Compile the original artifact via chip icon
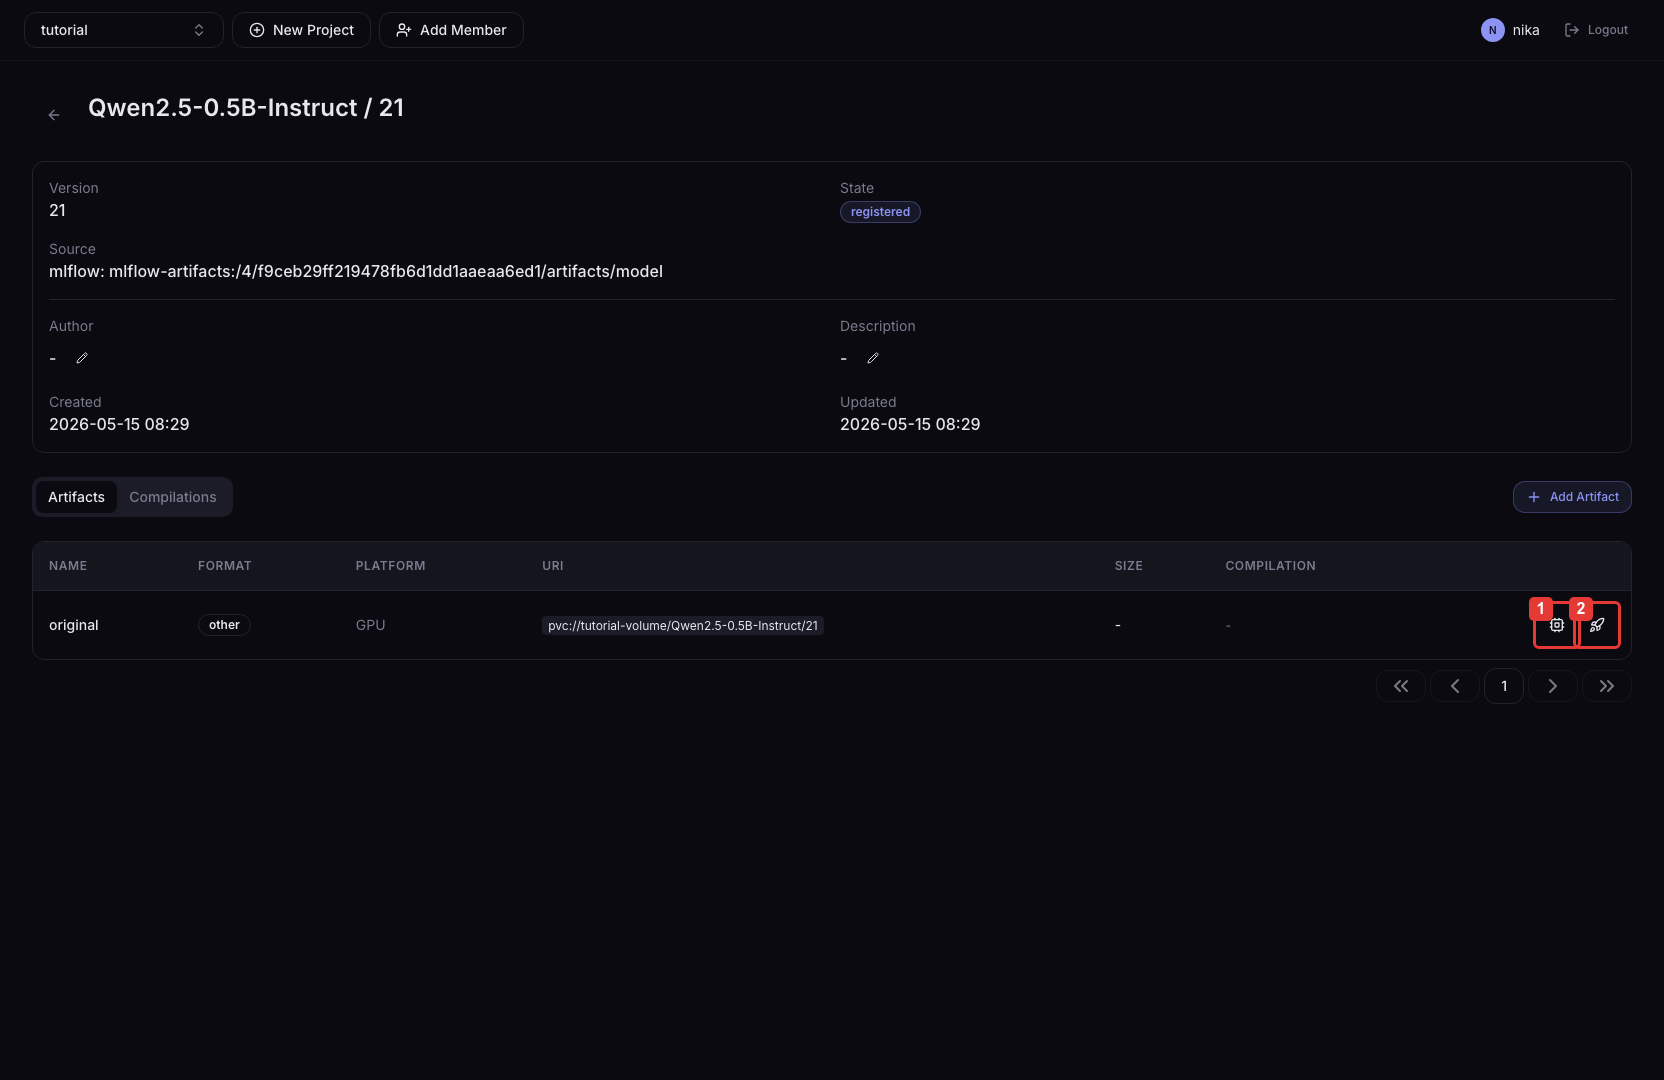 point(1557,625)
